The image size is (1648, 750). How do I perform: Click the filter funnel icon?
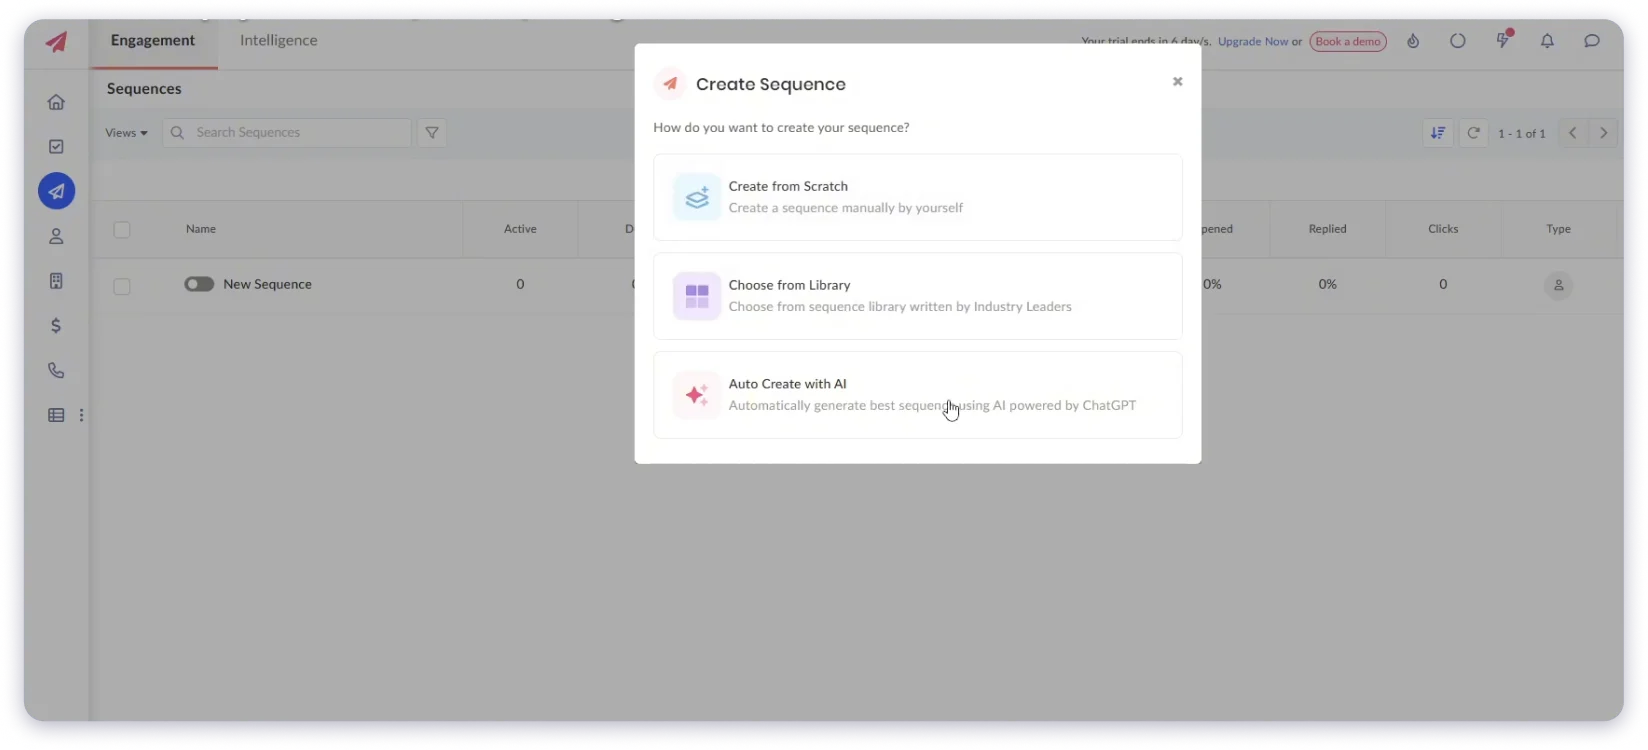tap(432, 133)
